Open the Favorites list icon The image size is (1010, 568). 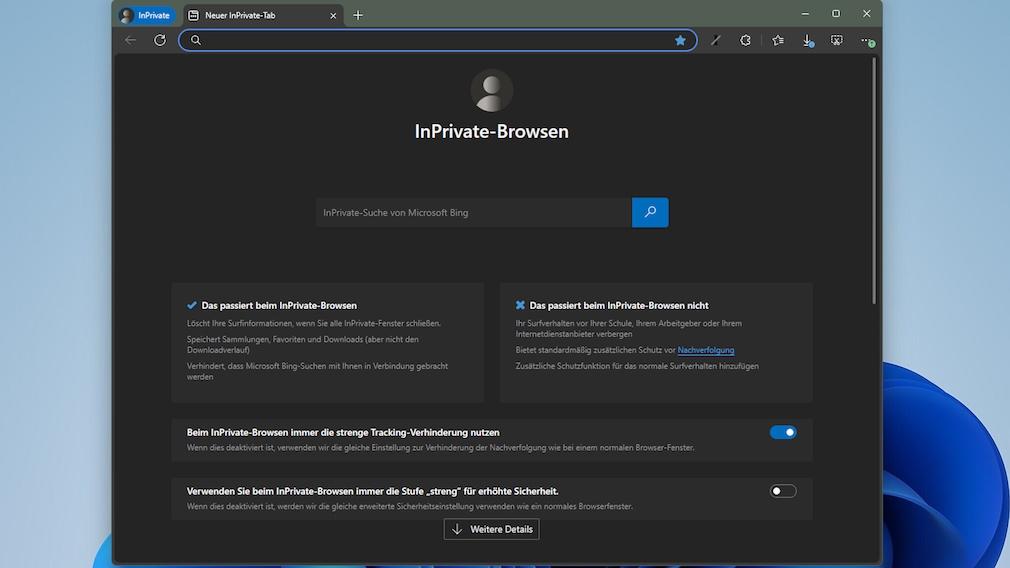[778, 40]
